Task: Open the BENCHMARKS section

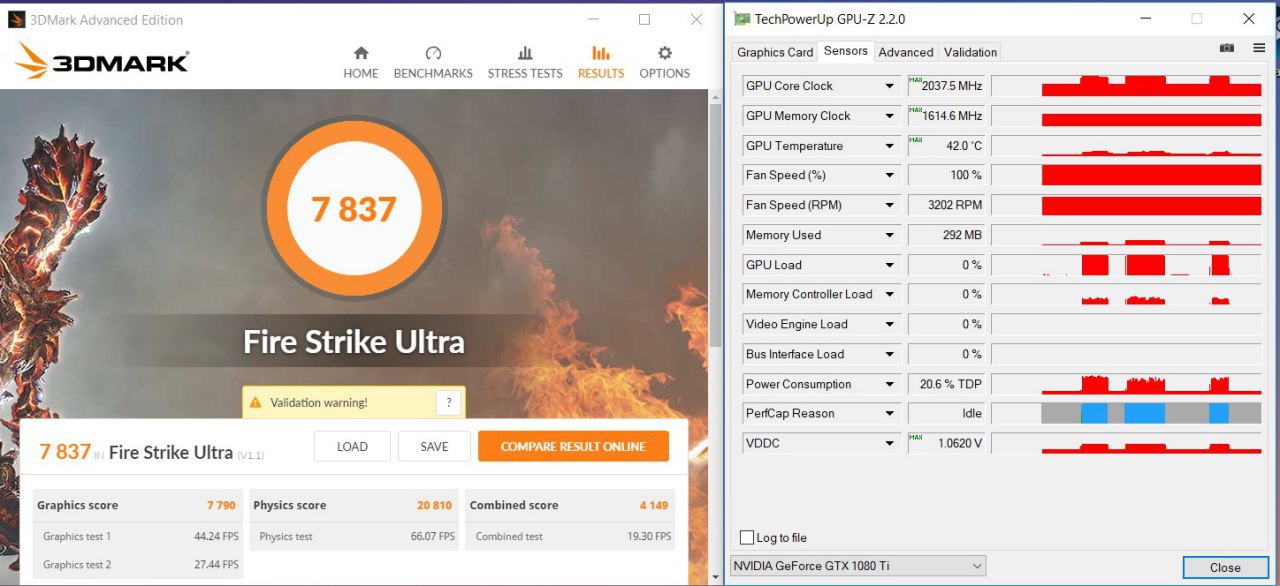Action: 433,62
